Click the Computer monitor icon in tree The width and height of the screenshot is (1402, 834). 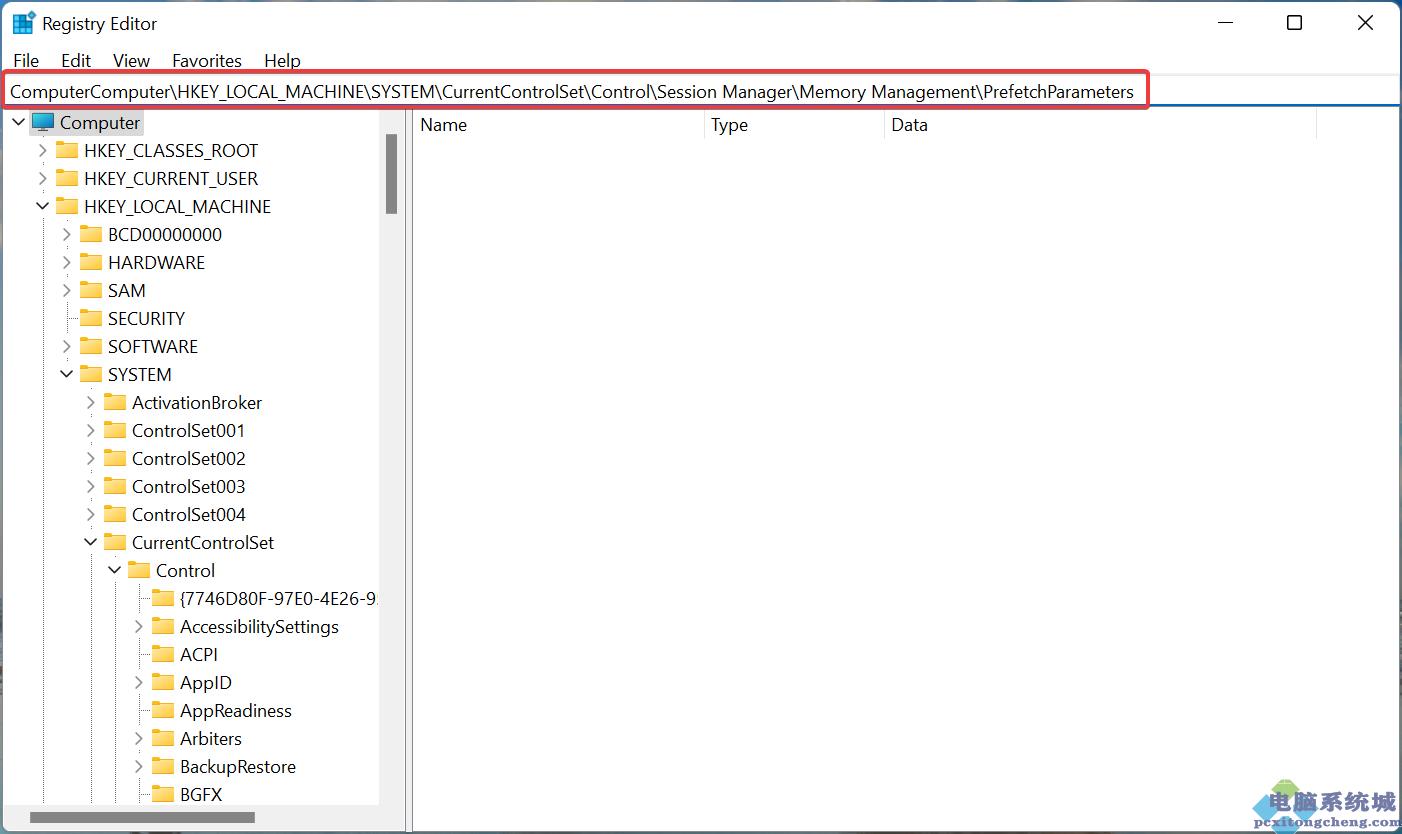[x=43, y=122]
